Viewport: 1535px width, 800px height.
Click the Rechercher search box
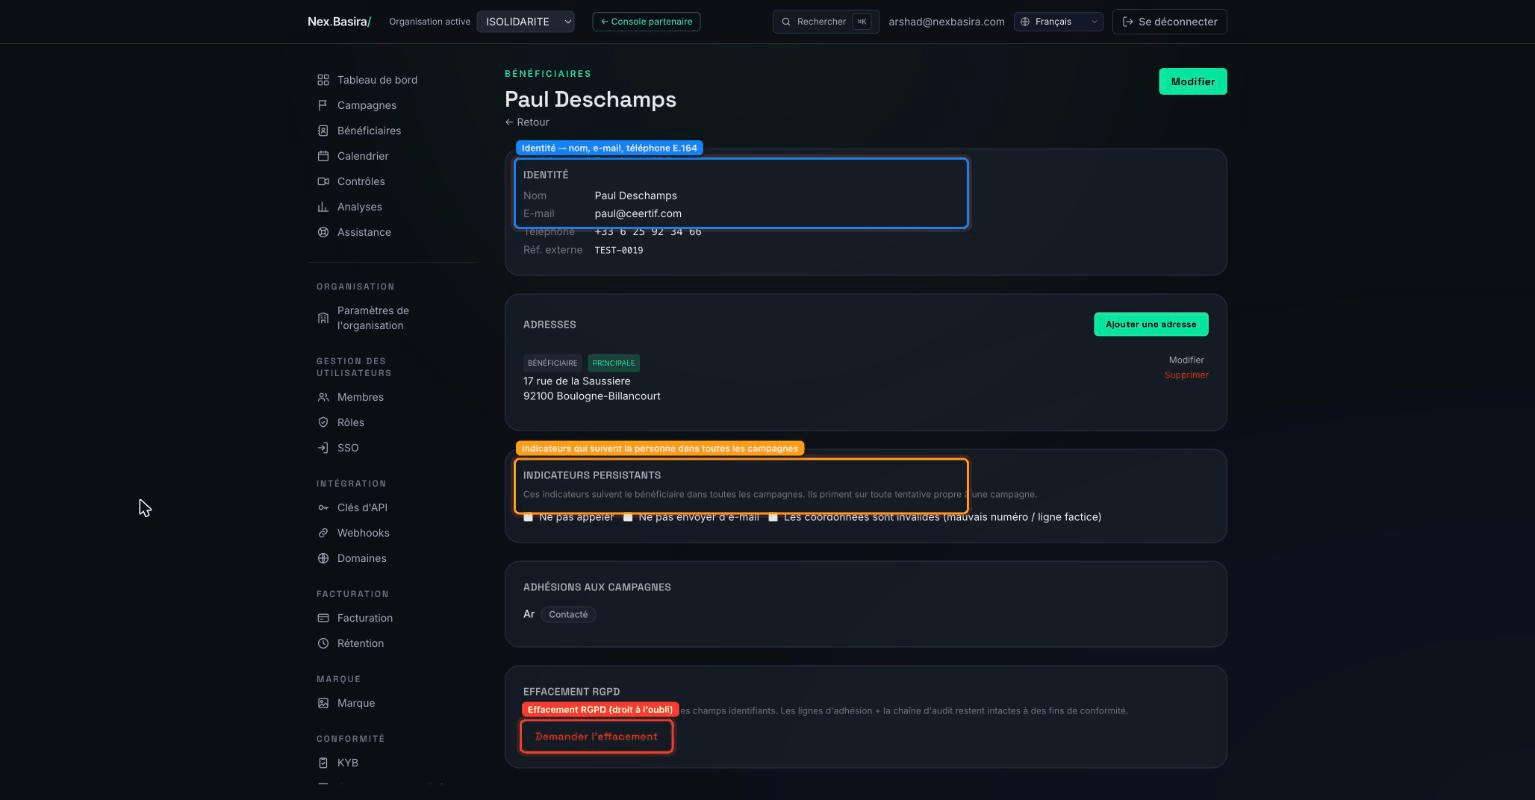(x=826, y=21)
